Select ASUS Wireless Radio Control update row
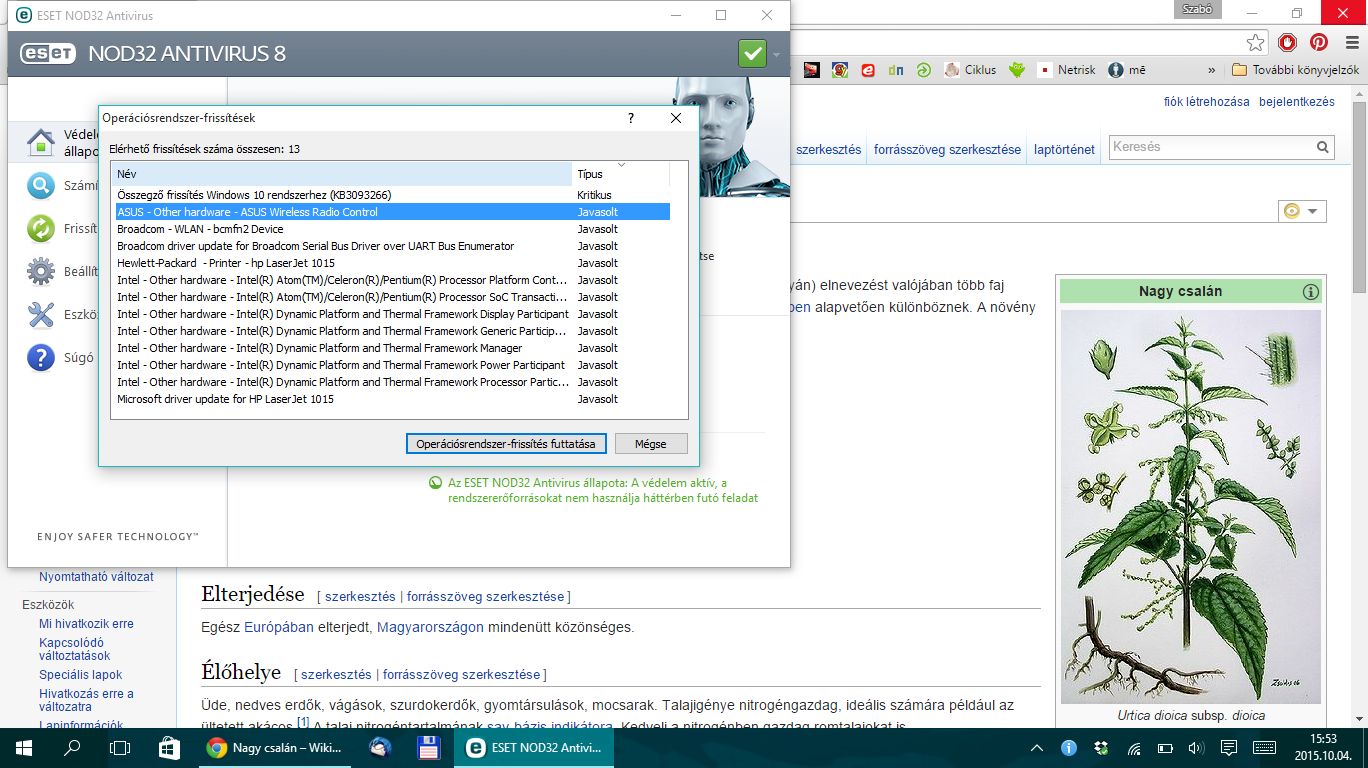Image resolution: width=1368 pixels, height=768 pixels. tap(392, 212)
